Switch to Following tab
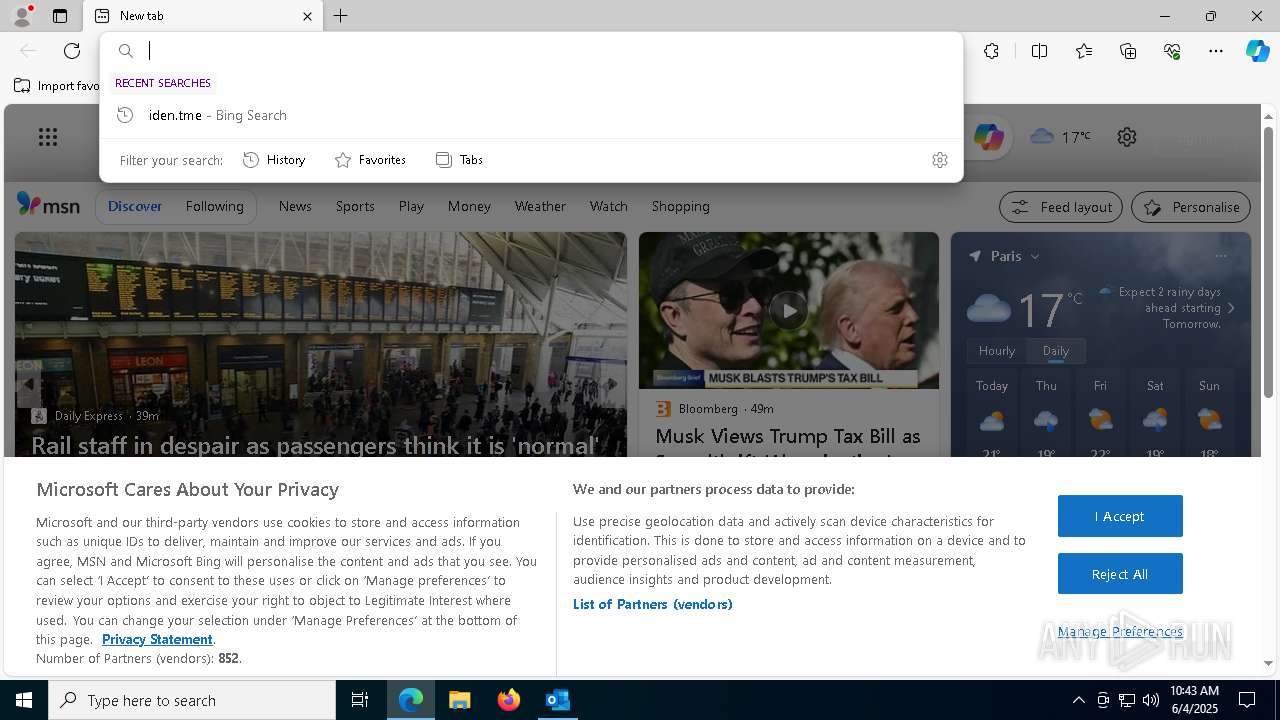Screen dimensions: 1280x720 point(214,206)
